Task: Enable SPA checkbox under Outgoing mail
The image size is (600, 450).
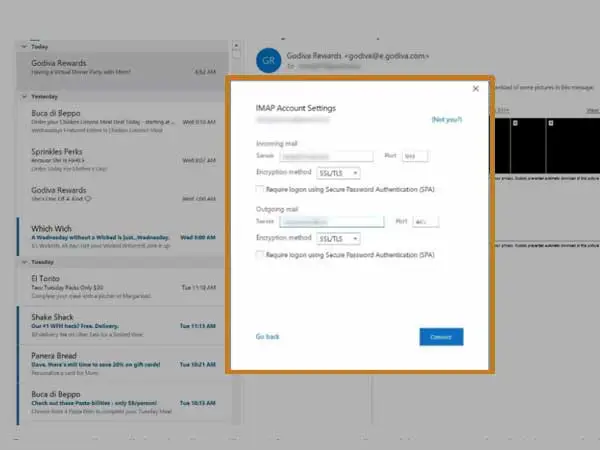Action: coord(260,254)
